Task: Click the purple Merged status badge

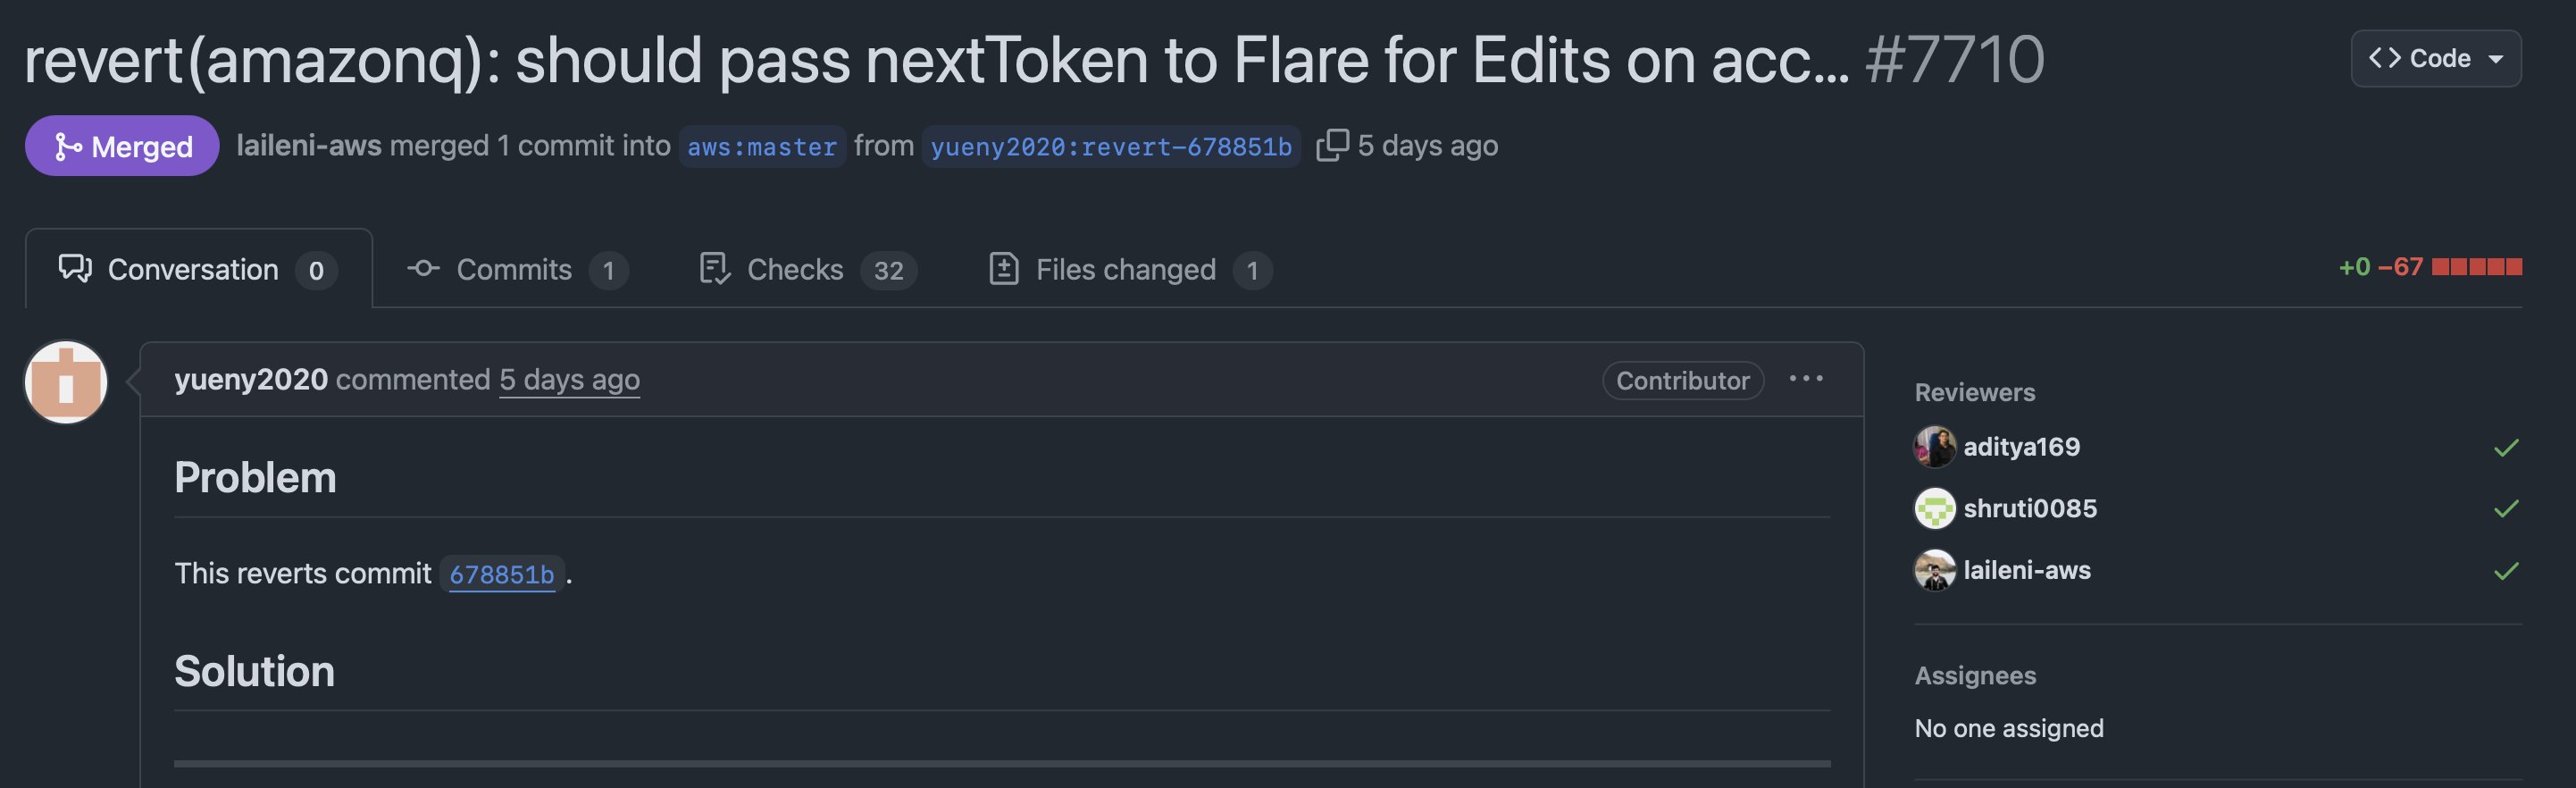Action: pyautogui.click(x=122, y=146)
